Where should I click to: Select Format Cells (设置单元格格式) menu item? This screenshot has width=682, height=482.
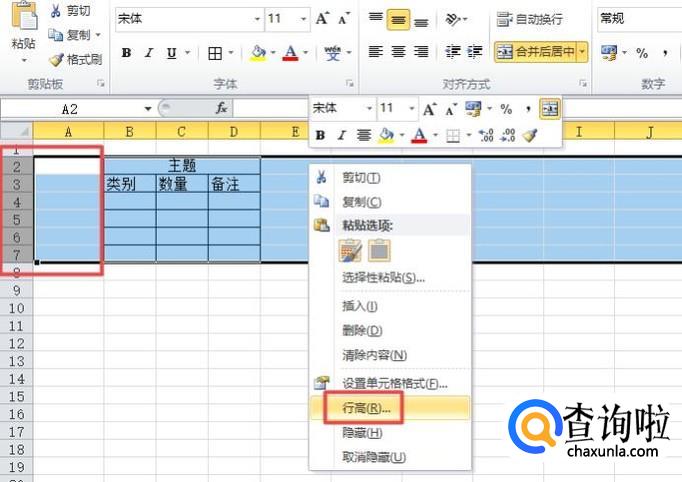click(394, 383)
